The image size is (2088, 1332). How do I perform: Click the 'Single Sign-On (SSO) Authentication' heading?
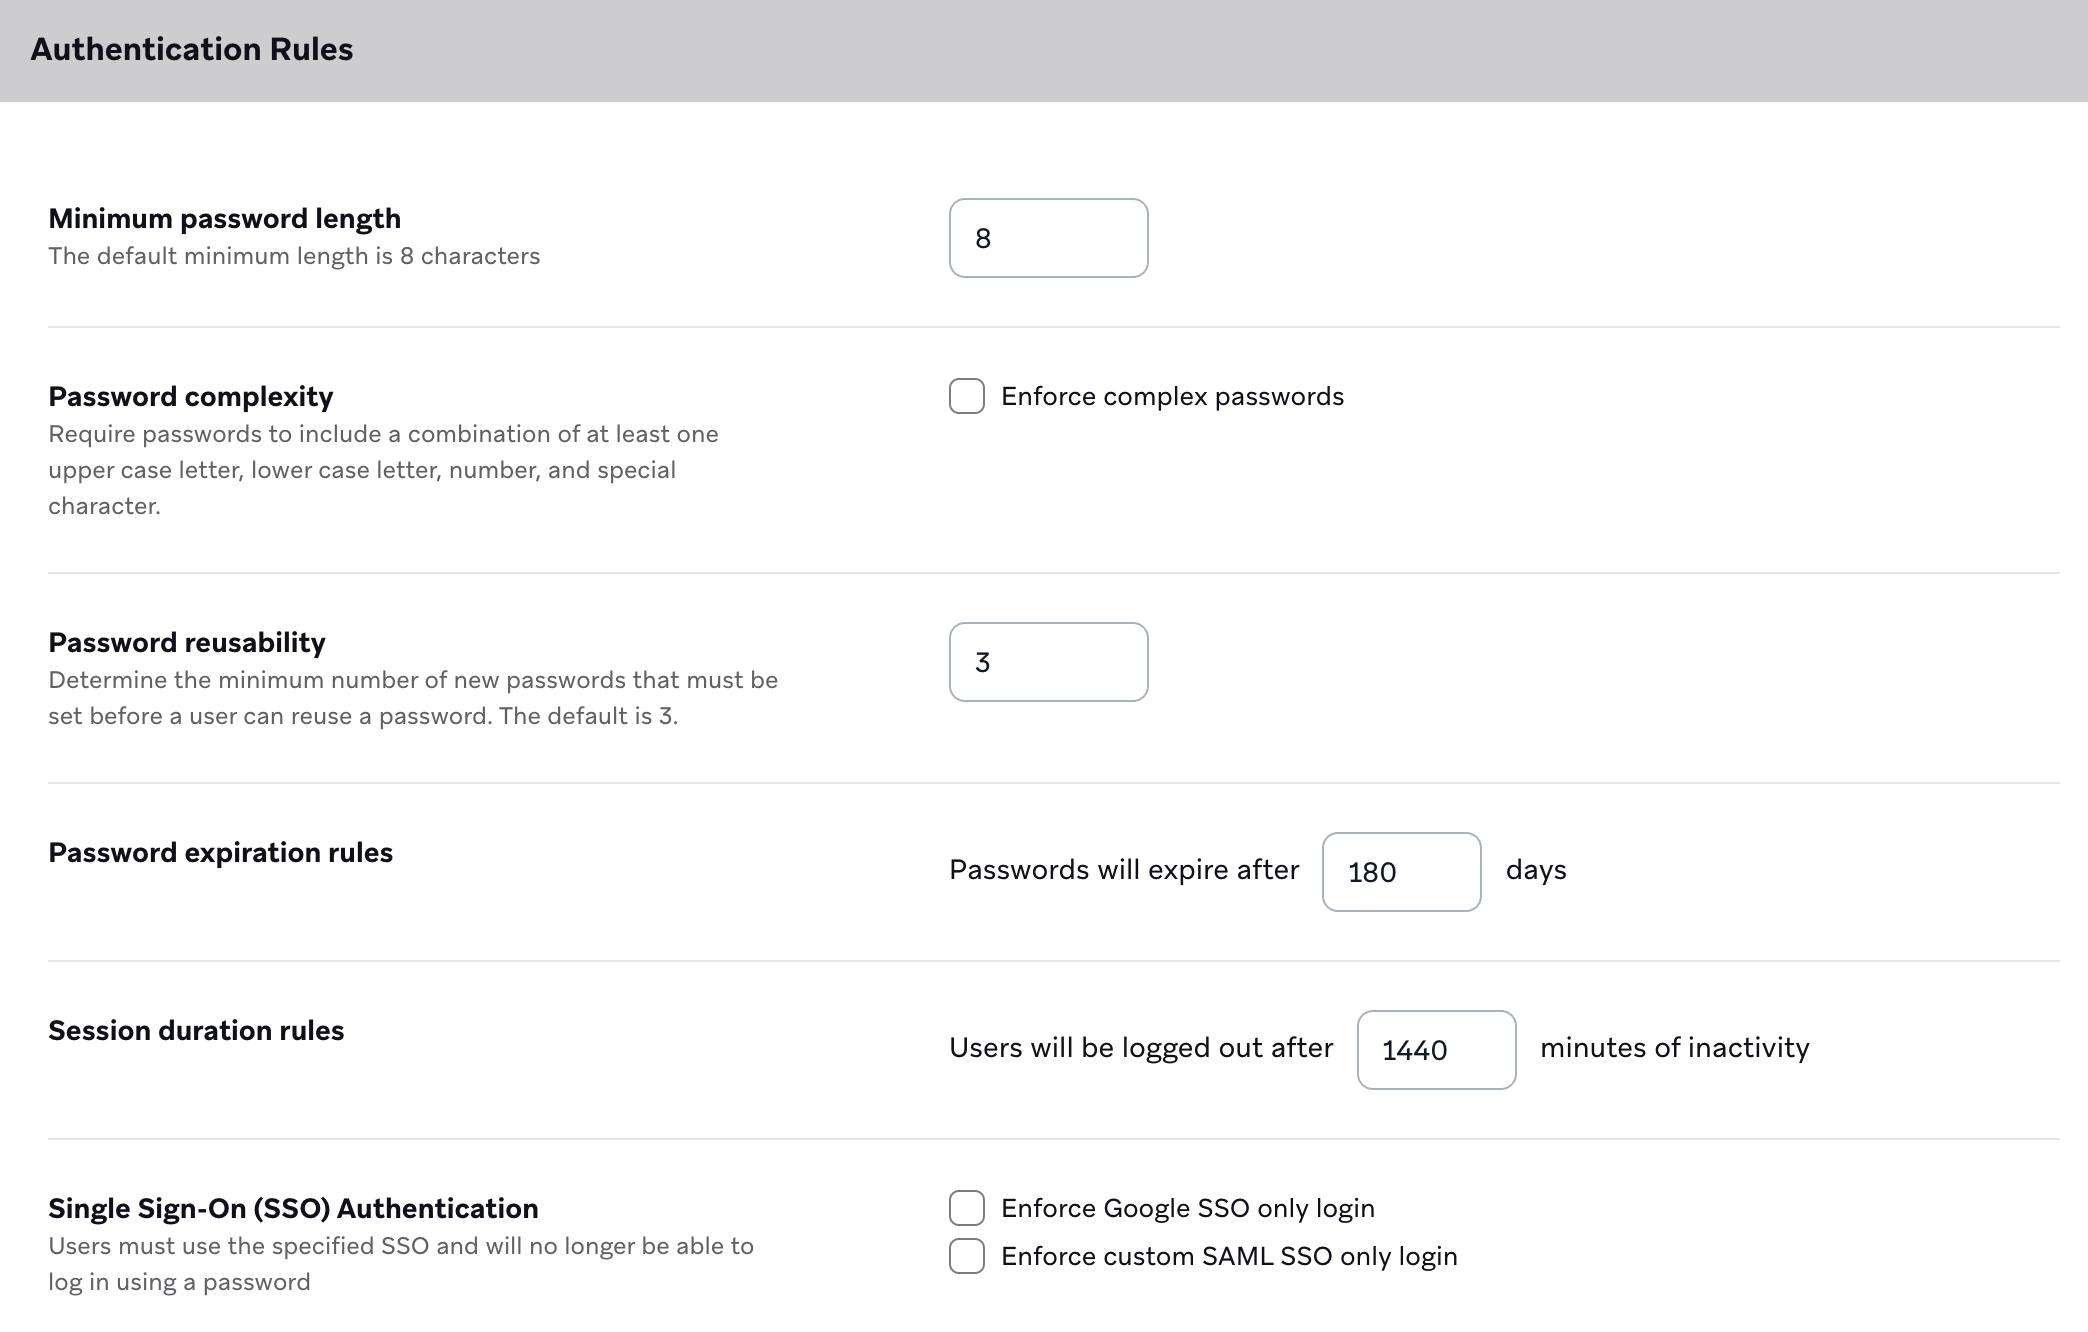(x=293, y=1208)
